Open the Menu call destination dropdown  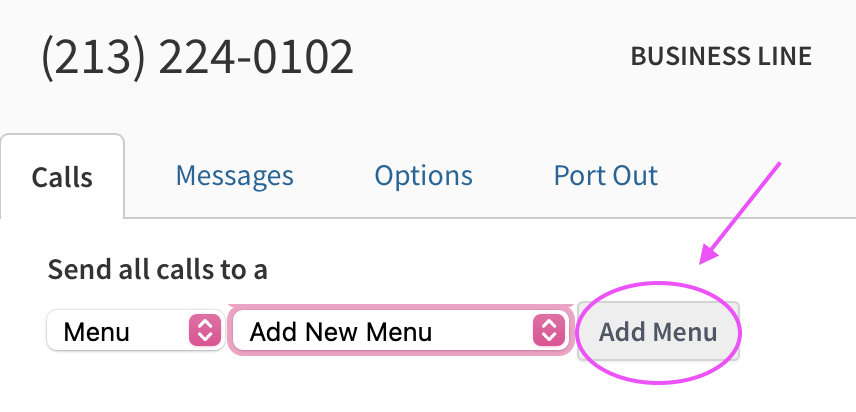133,331
